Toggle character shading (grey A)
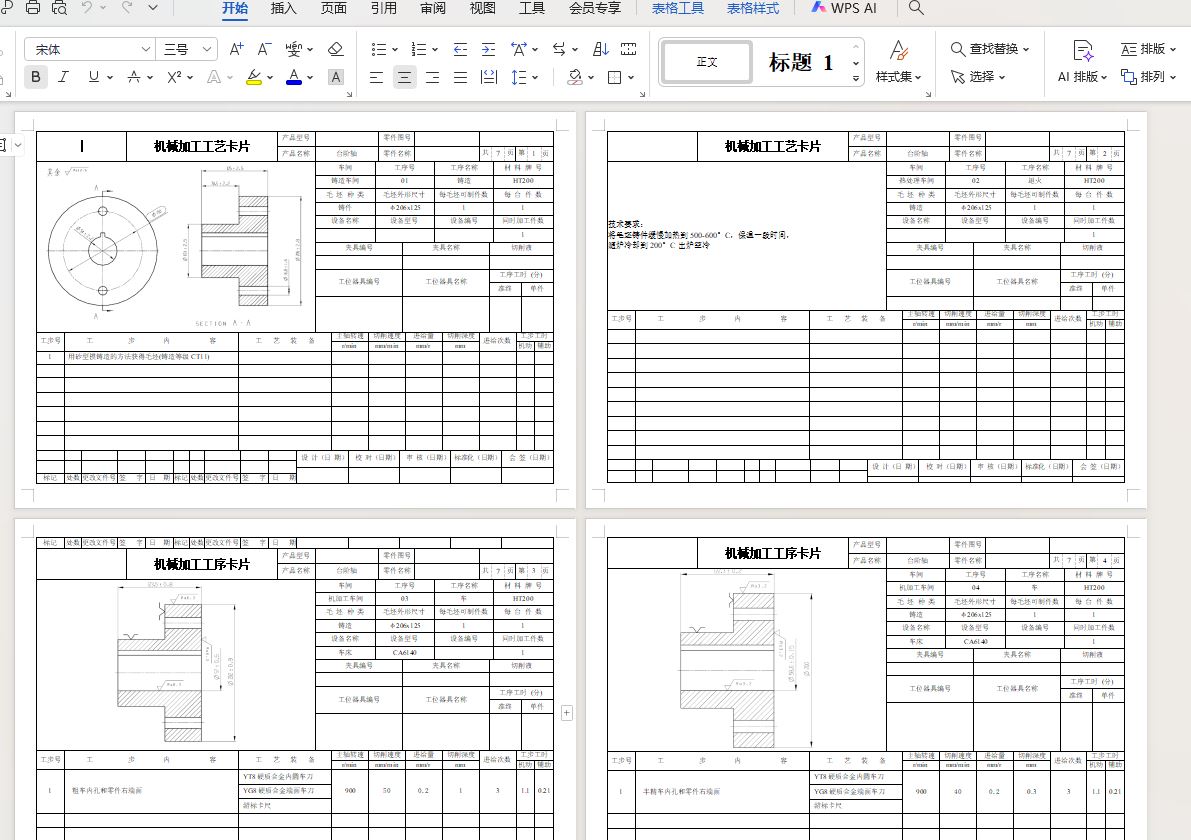Viewport: 1191px width, 840px height. point(336,77)
